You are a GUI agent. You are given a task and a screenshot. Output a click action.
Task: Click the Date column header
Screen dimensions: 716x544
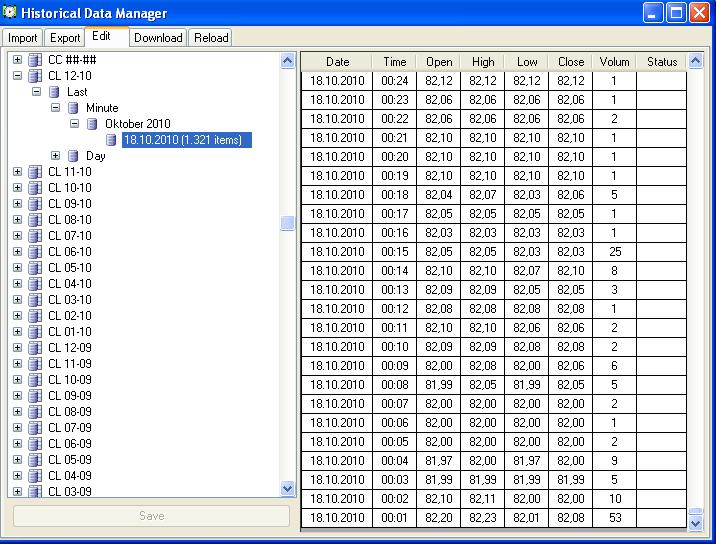(337, 62)
